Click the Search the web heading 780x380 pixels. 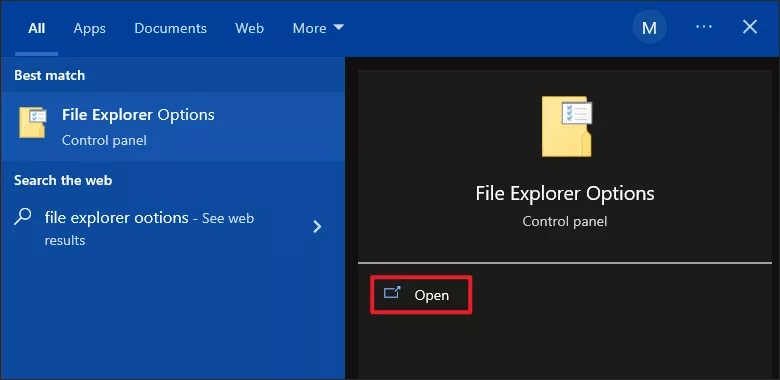[63, 180]
